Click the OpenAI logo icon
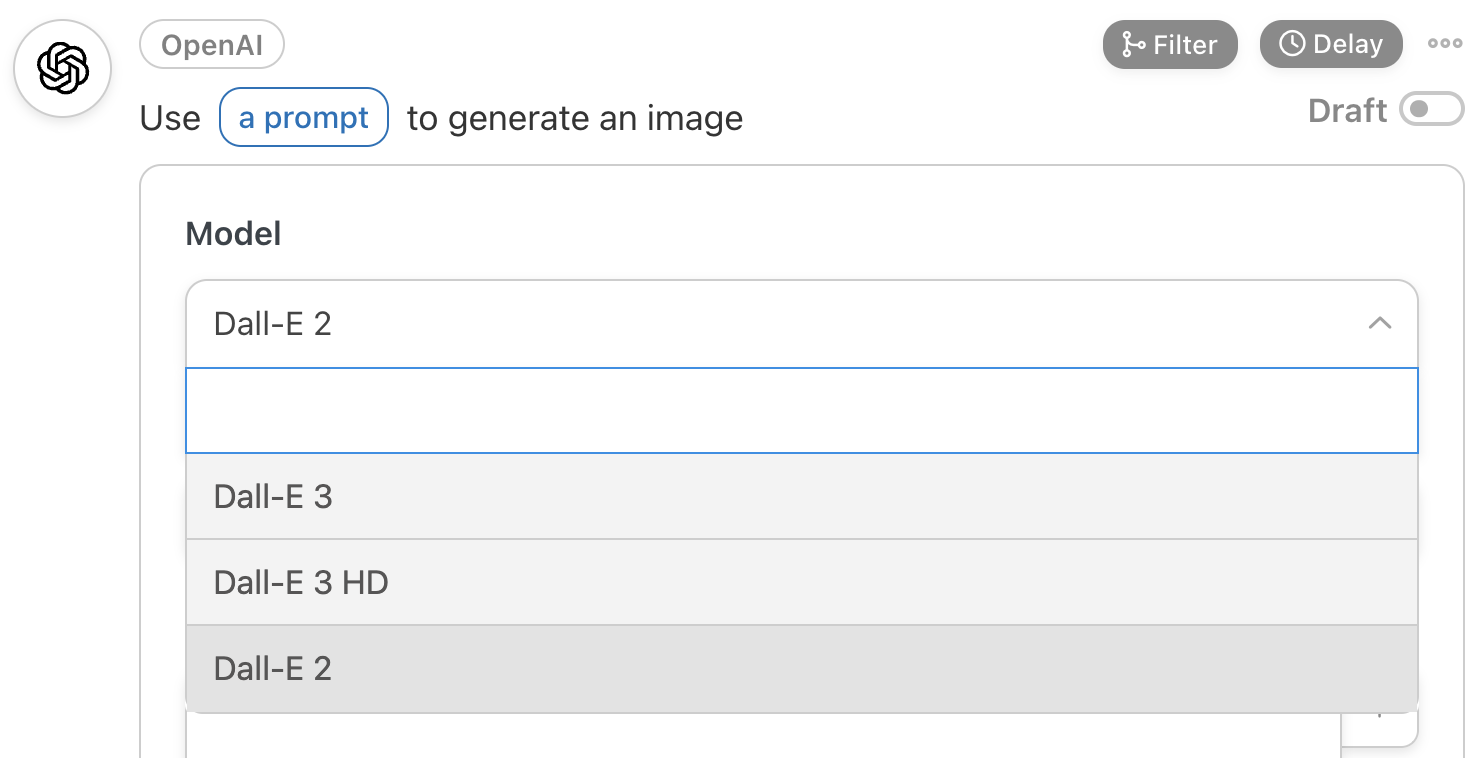 [63, 69]
